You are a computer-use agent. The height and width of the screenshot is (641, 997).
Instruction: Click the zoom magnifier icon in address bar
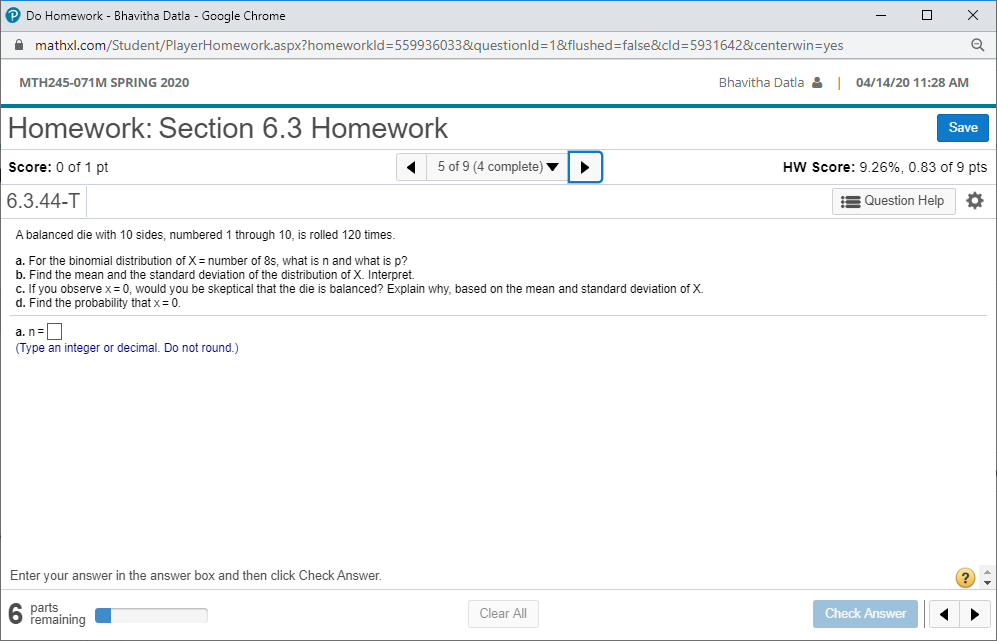(979, 45)
